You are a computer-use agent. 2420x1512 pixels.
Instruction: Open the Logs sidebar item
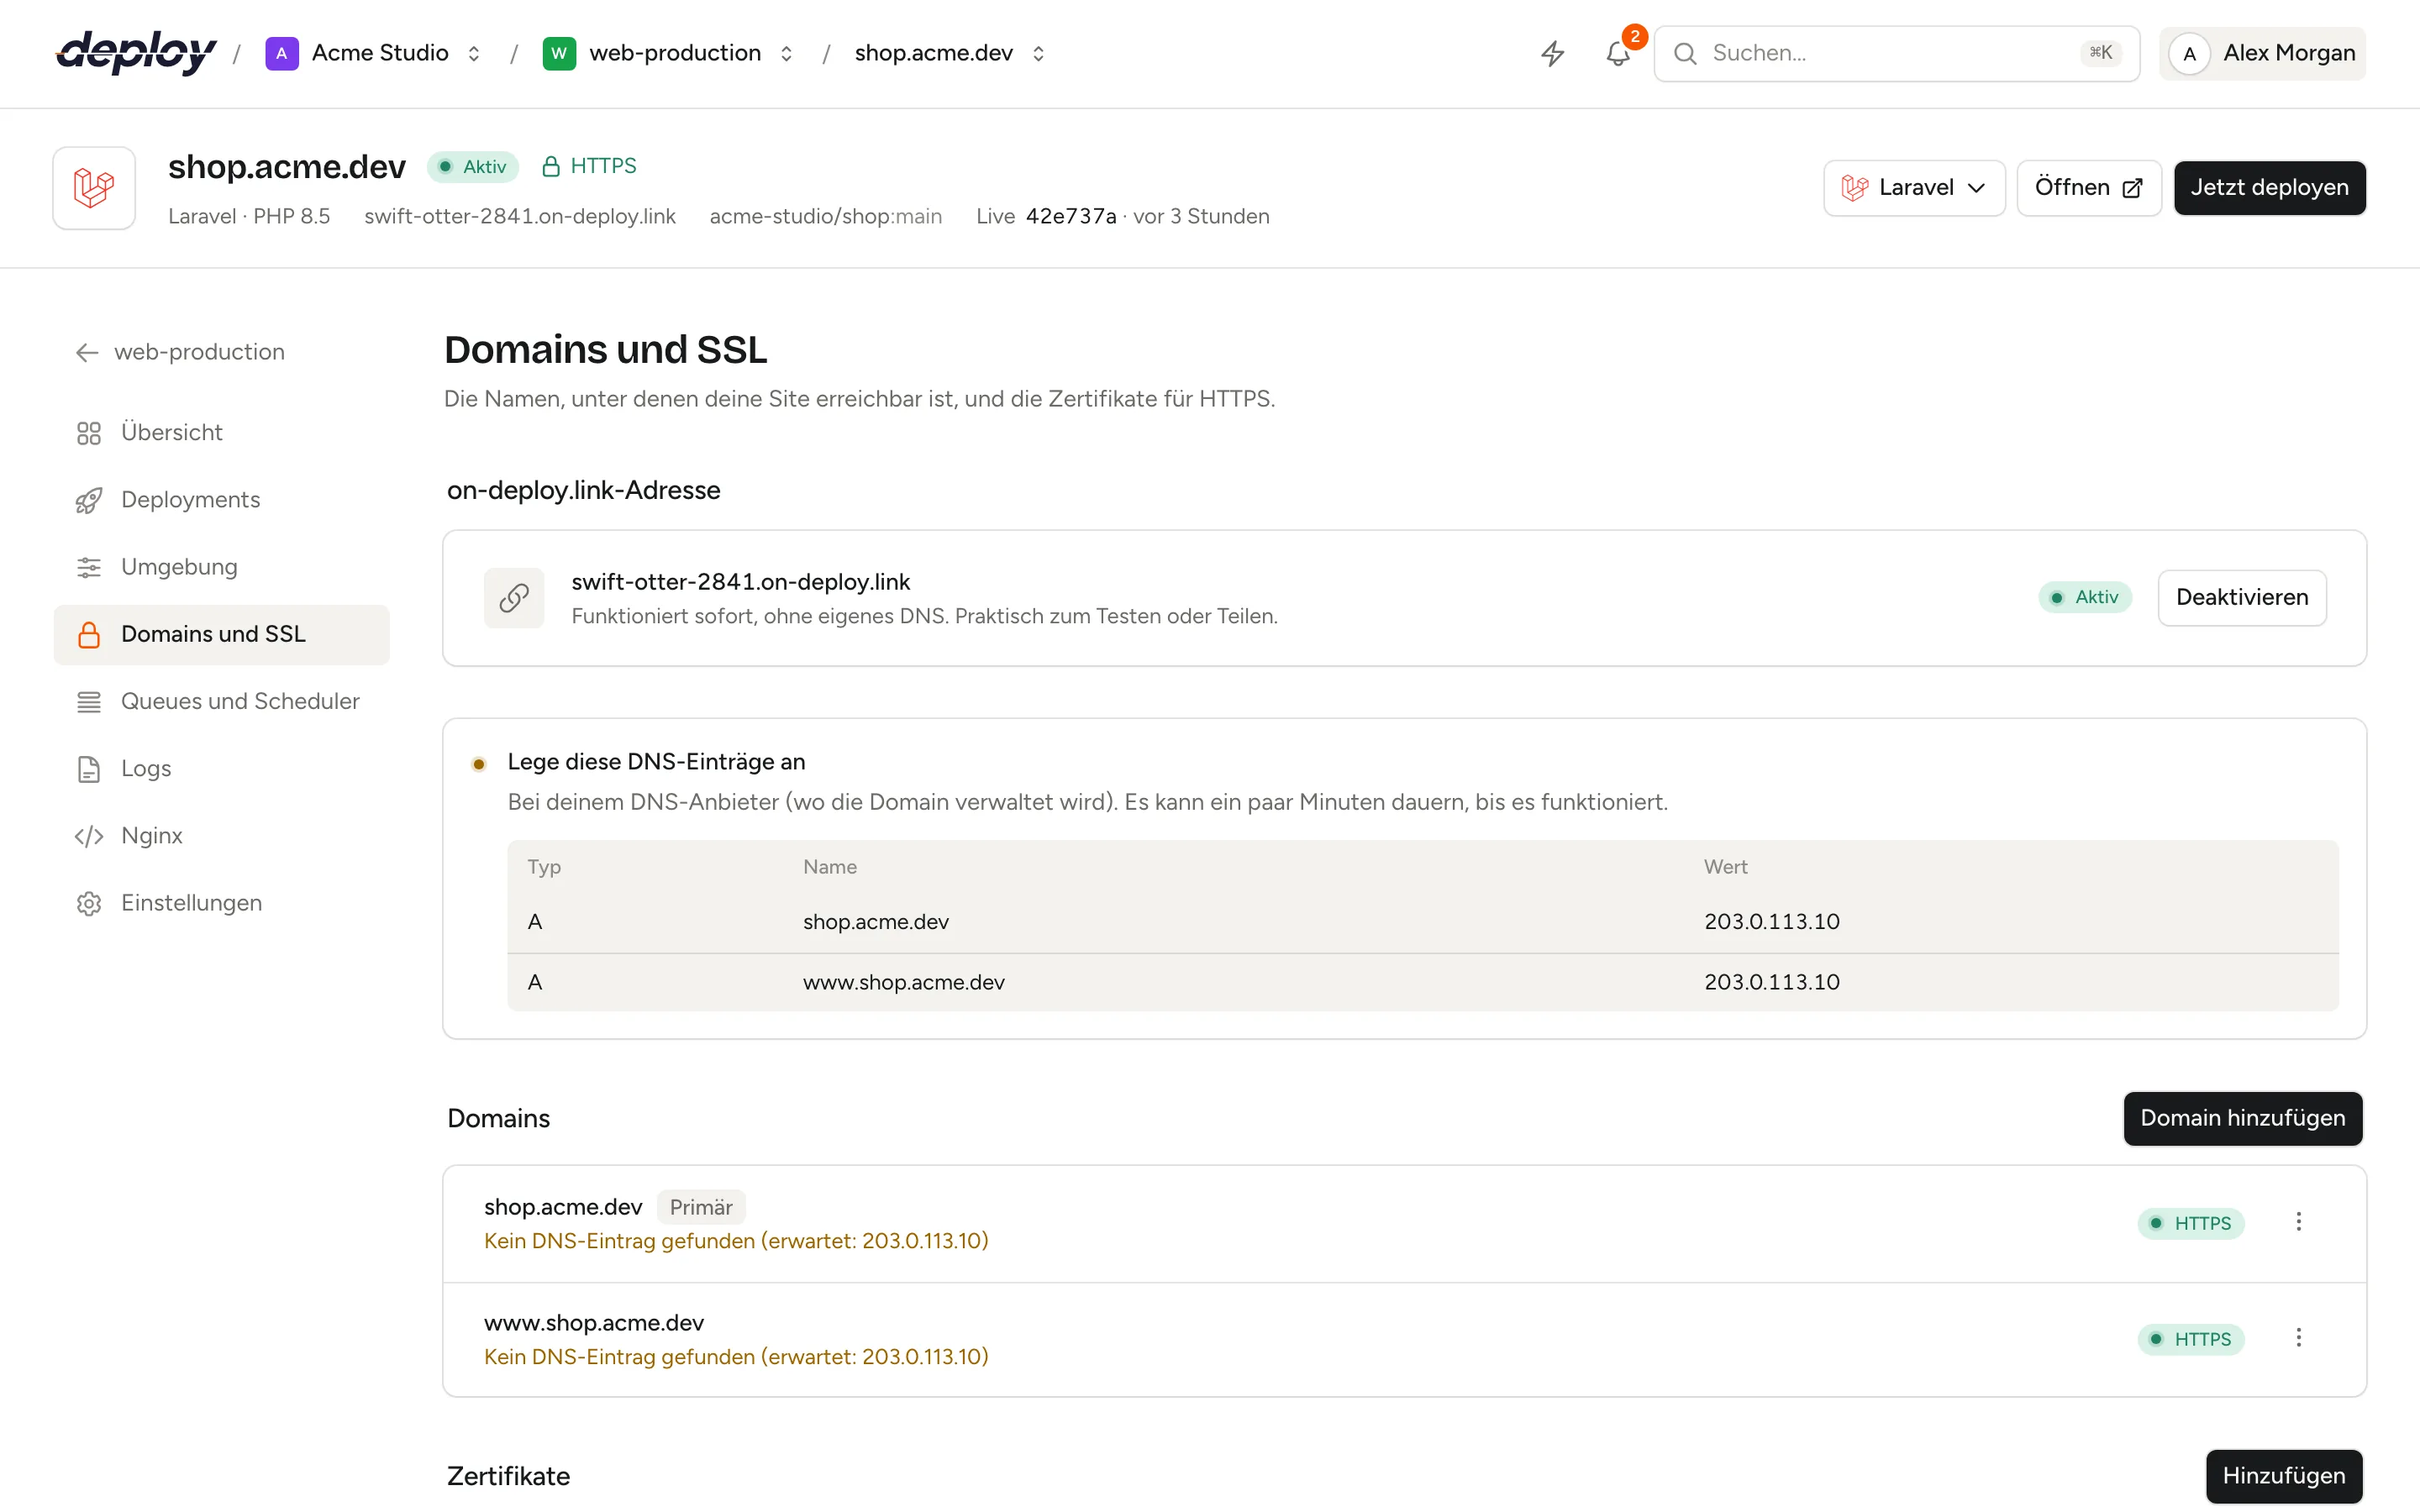pyautogui.click(x=222, y=768)
